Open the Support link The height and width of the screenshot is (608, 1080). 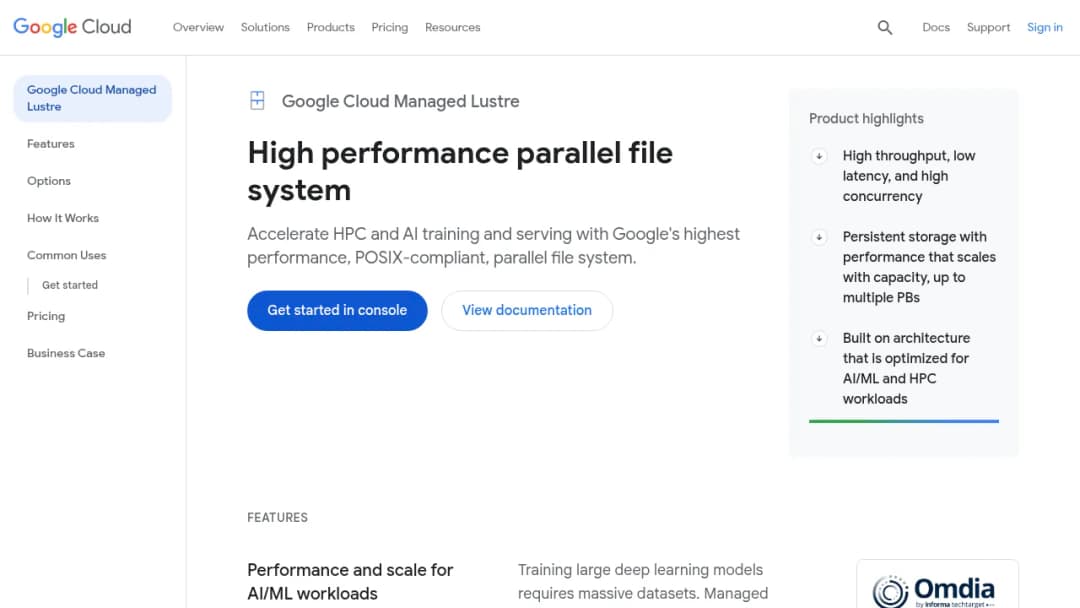tap(988, 28)
